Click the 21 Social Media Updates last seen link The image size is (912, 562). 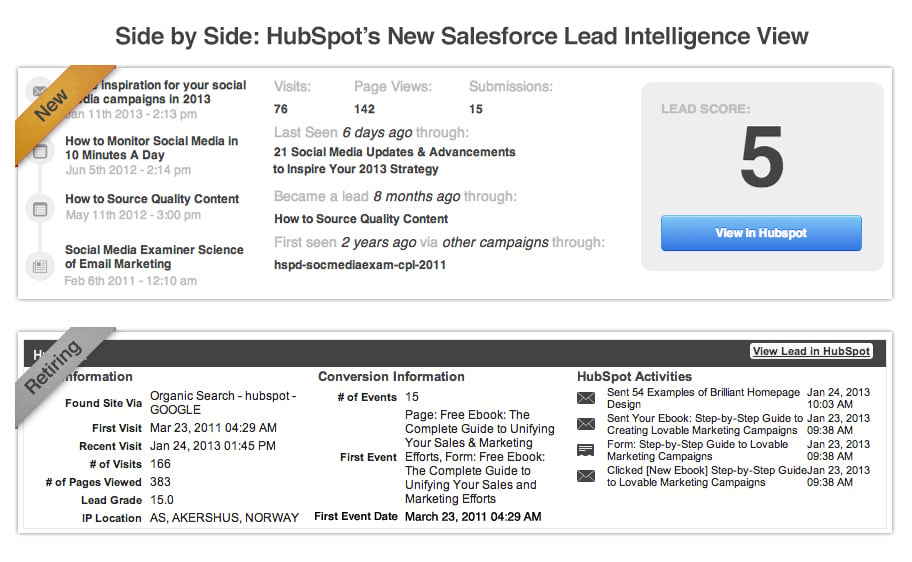pyautogui.click(x=394, y=160)
